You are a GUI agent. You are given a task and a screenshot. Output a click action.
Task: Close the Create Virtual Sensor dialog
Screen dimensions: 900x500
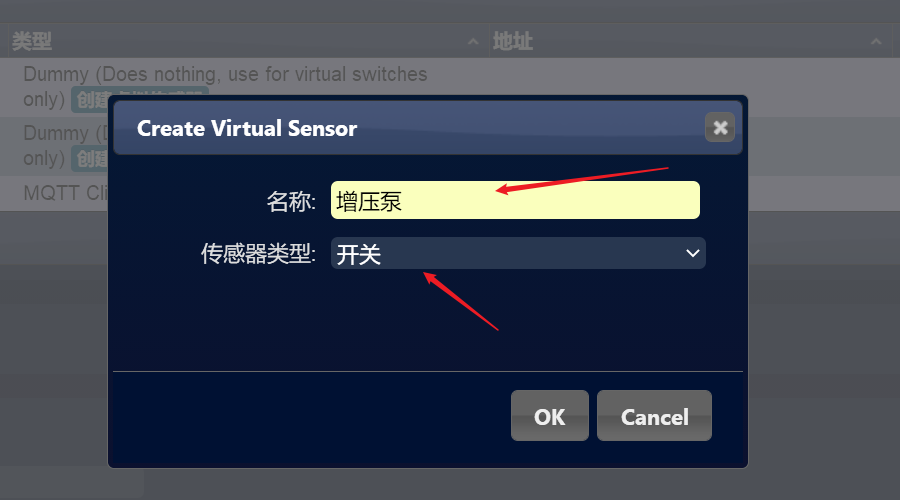720,127
